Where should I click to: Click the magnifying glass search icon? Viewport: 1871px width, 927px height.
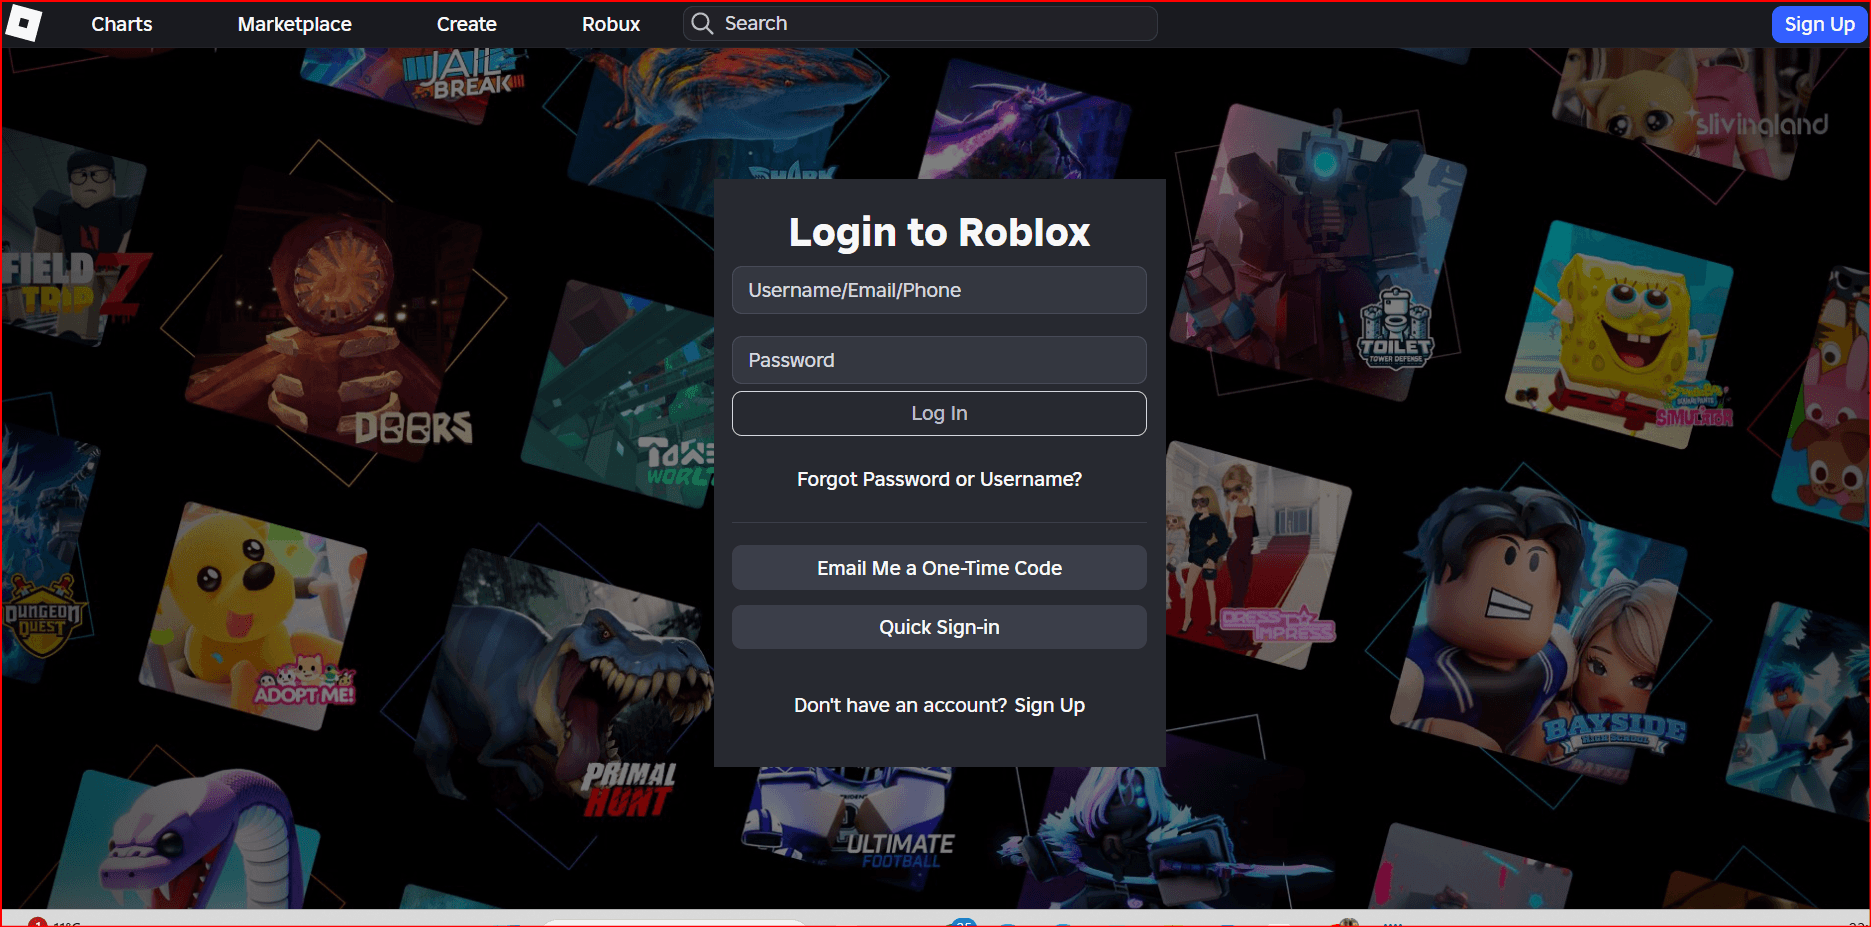(702, 23)
